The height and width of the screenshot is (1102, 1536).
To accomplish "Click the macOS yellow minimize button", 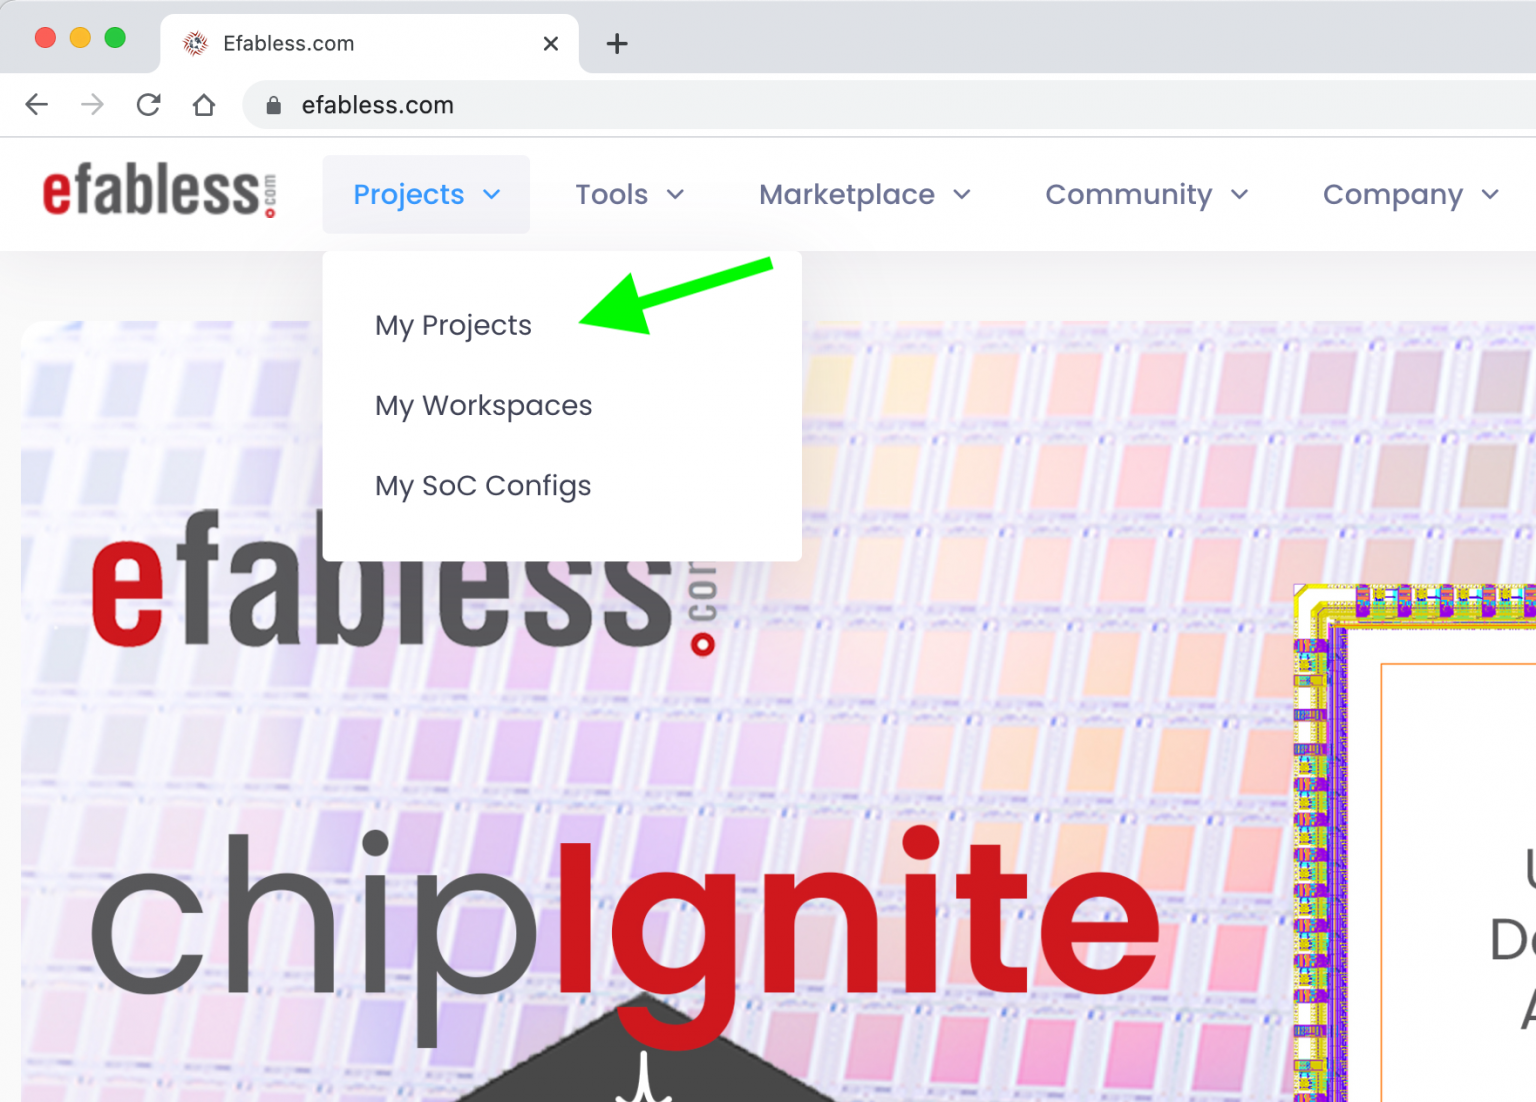I will (x=80, y=38).
